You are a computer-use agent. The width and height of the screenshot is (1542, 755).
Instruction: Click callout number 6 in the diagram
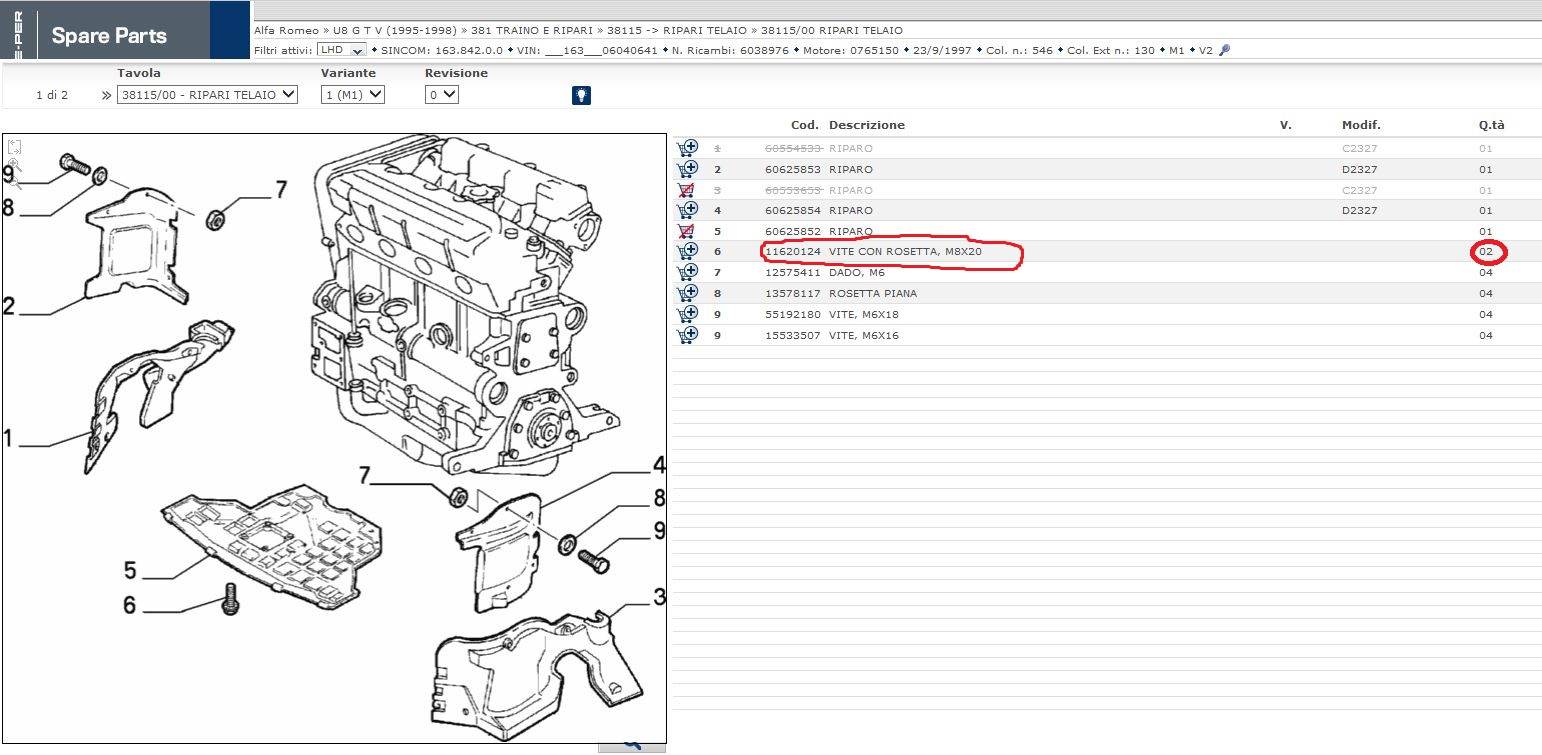130,605
